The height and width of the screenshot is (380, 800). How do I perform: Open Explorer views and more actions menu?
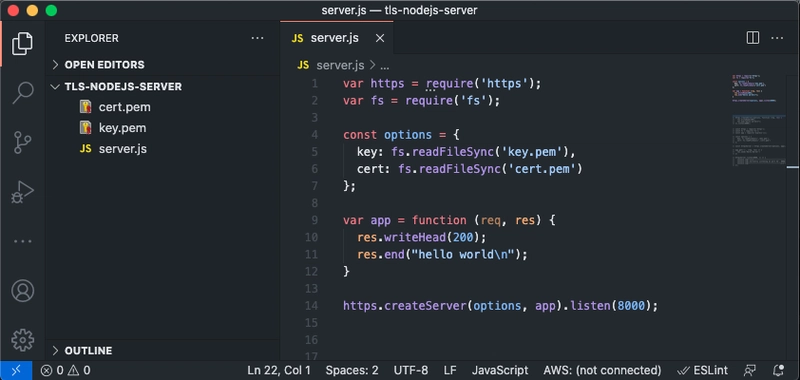point(258,38)
